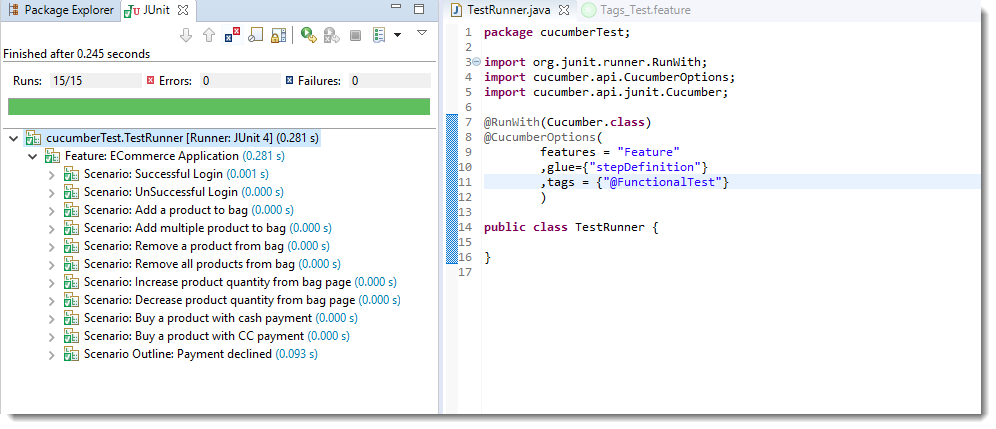Expand Scenario Outline: Payment declined node

[x=52, y=354]
